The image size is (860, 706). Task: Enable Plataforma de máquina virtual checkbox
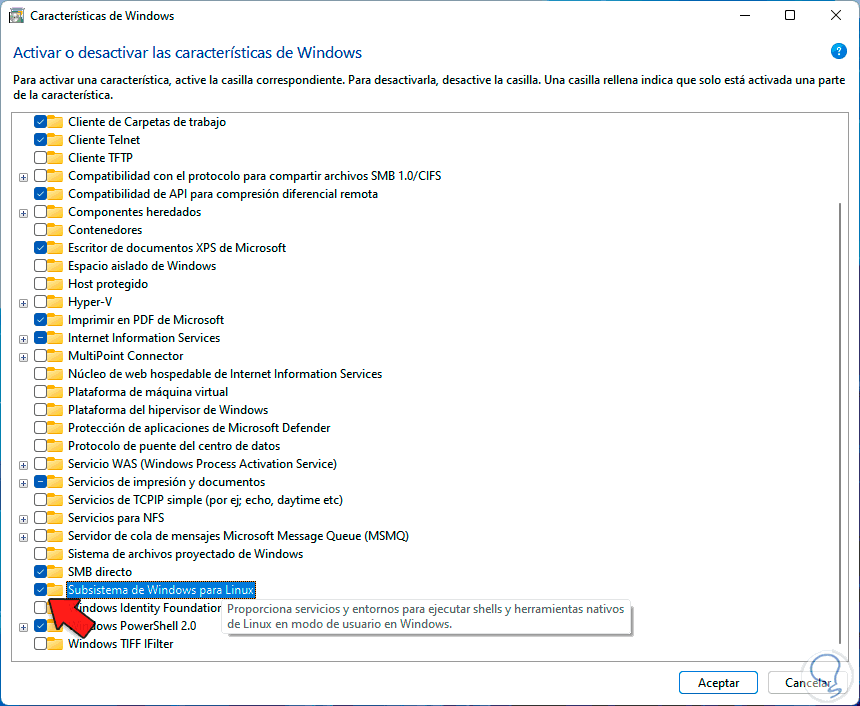coord(40,392)
